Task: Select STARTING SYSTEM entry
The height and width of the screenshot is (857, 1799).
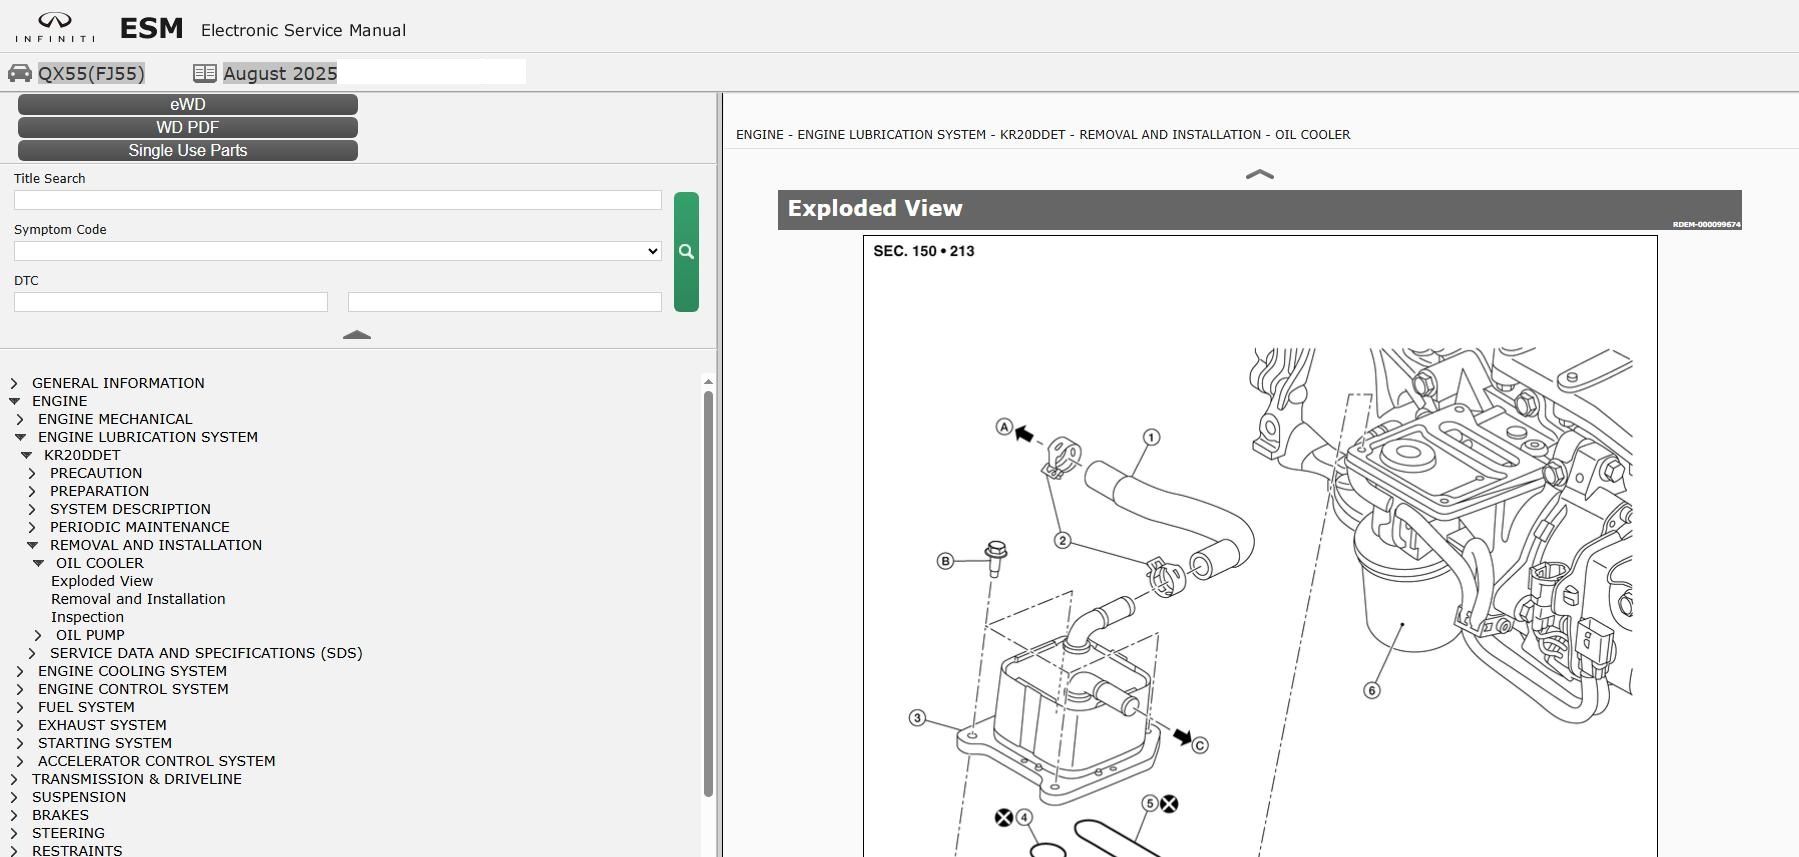Action: (x=105, y=743)
